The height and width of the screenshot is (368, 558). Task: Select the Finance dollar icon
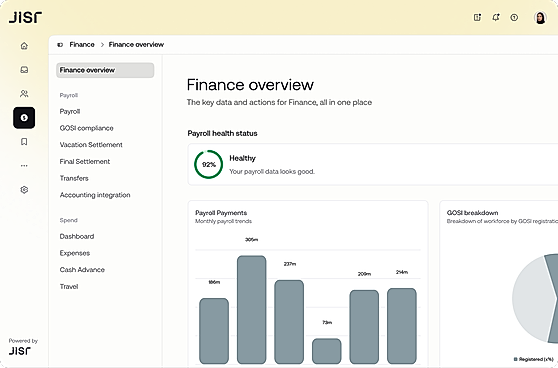(x=24, y=117)
